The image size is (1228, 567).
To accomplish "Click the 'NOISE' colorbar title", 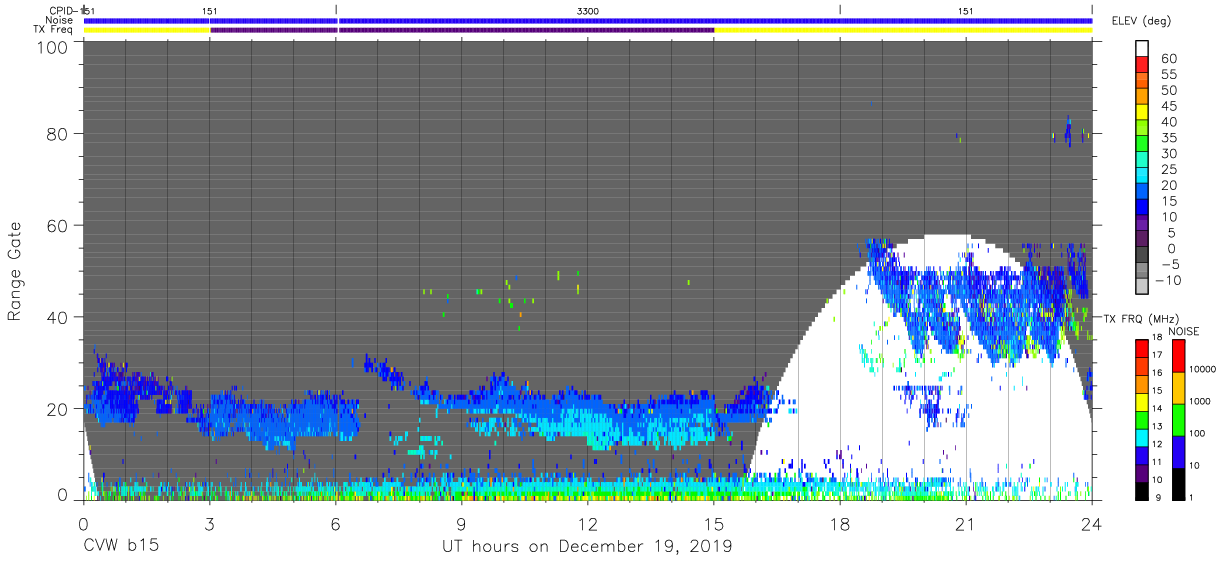I will pos(1183,331).
